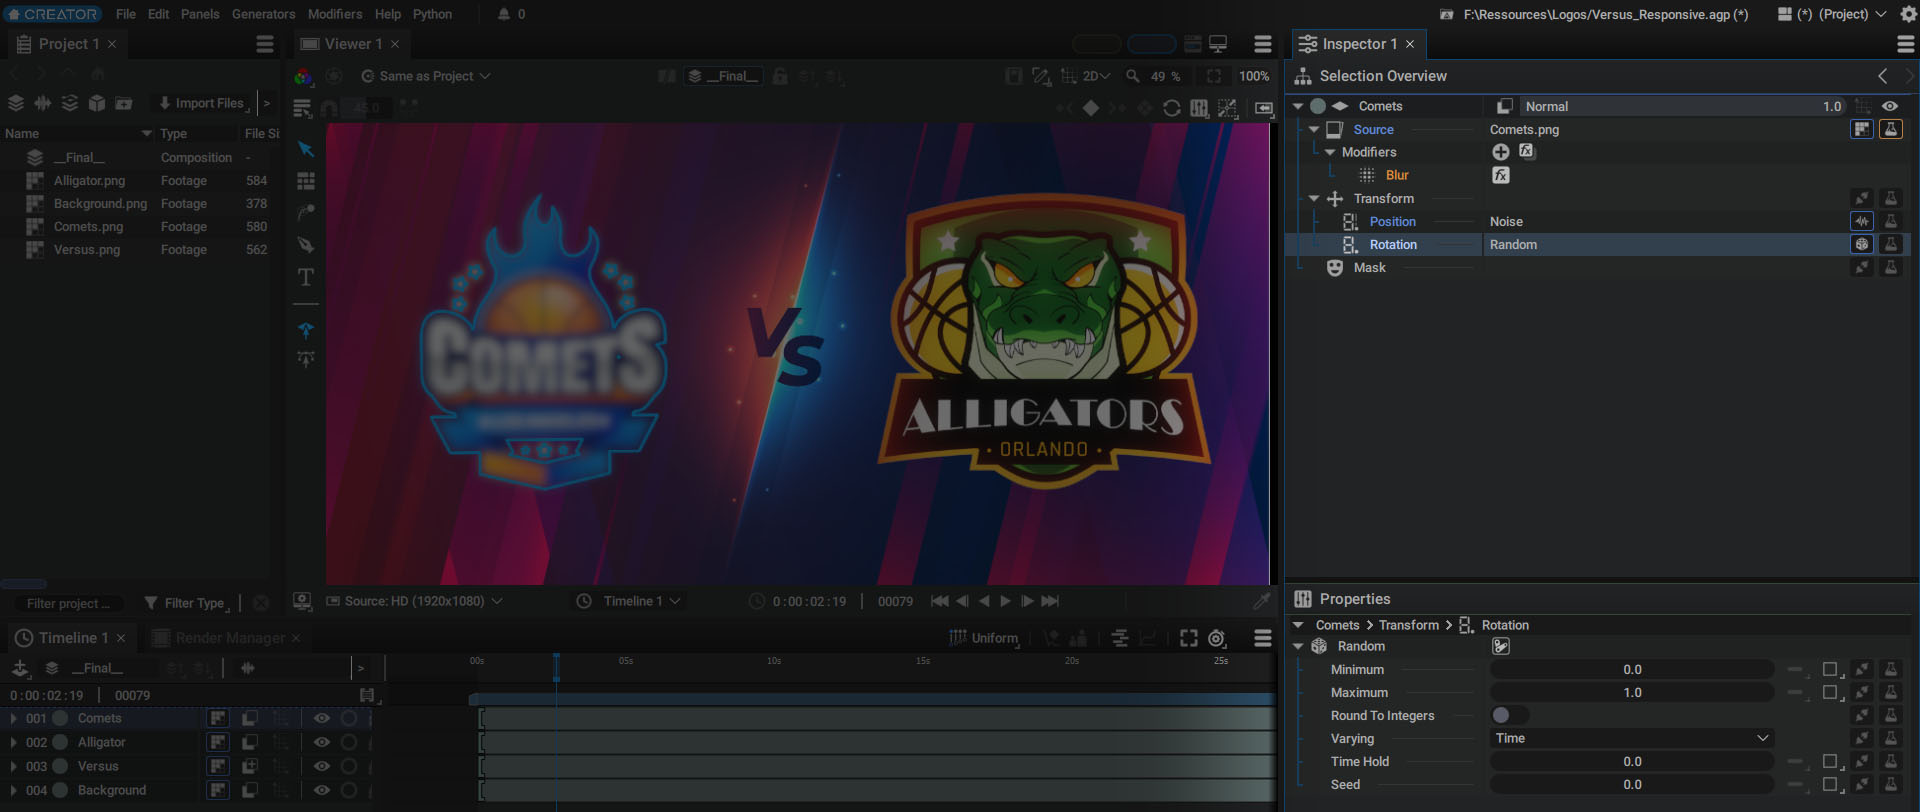Open the File menu
The height and width of the screenshot is (812, 1920).
point(126,14)
